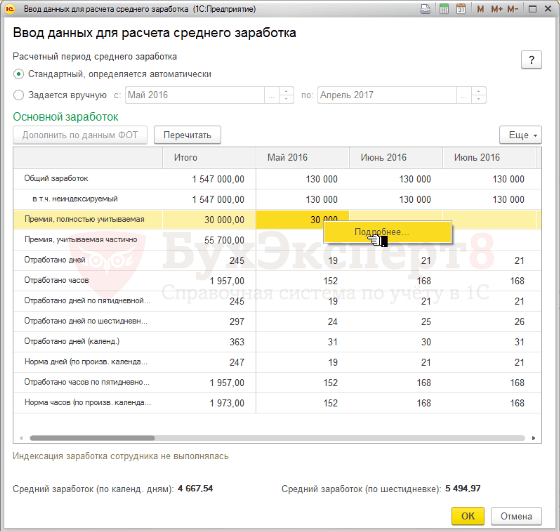This screenshot has height=531, width=560.
Task: Open the calculator icon in title bar
Action: tap(444, 9)
